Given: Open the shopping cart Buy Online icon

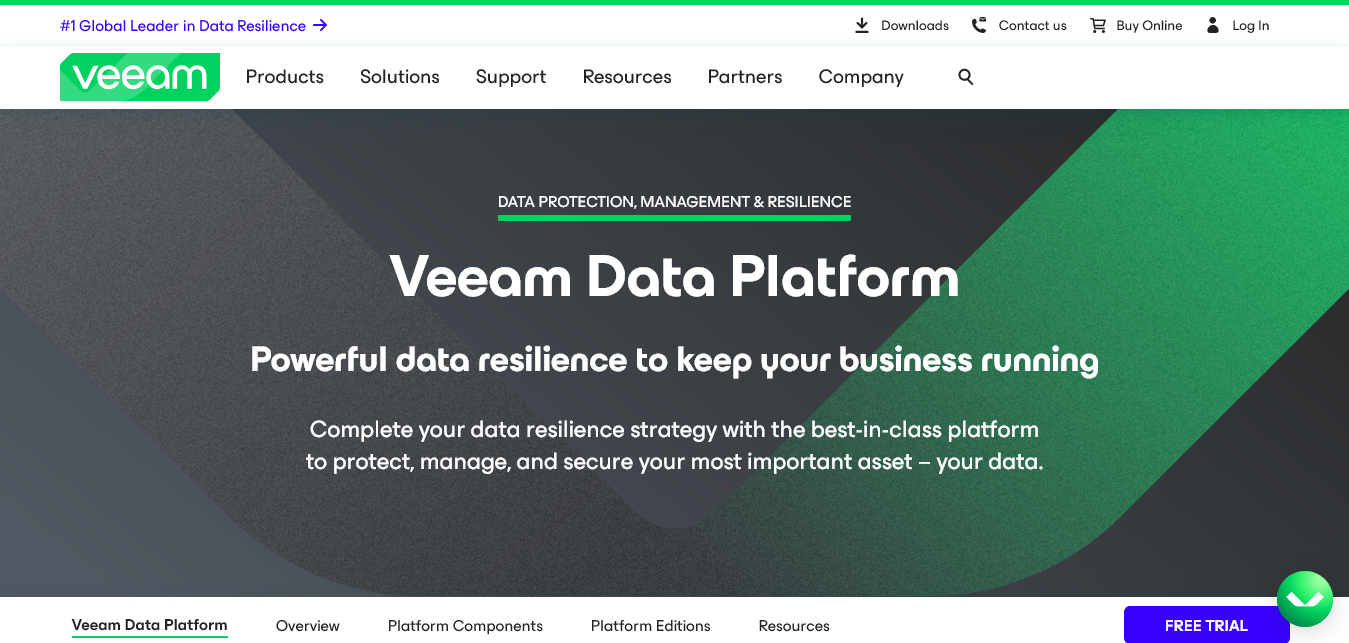Looking at the screenshot, I should [x=1098, y=25].
